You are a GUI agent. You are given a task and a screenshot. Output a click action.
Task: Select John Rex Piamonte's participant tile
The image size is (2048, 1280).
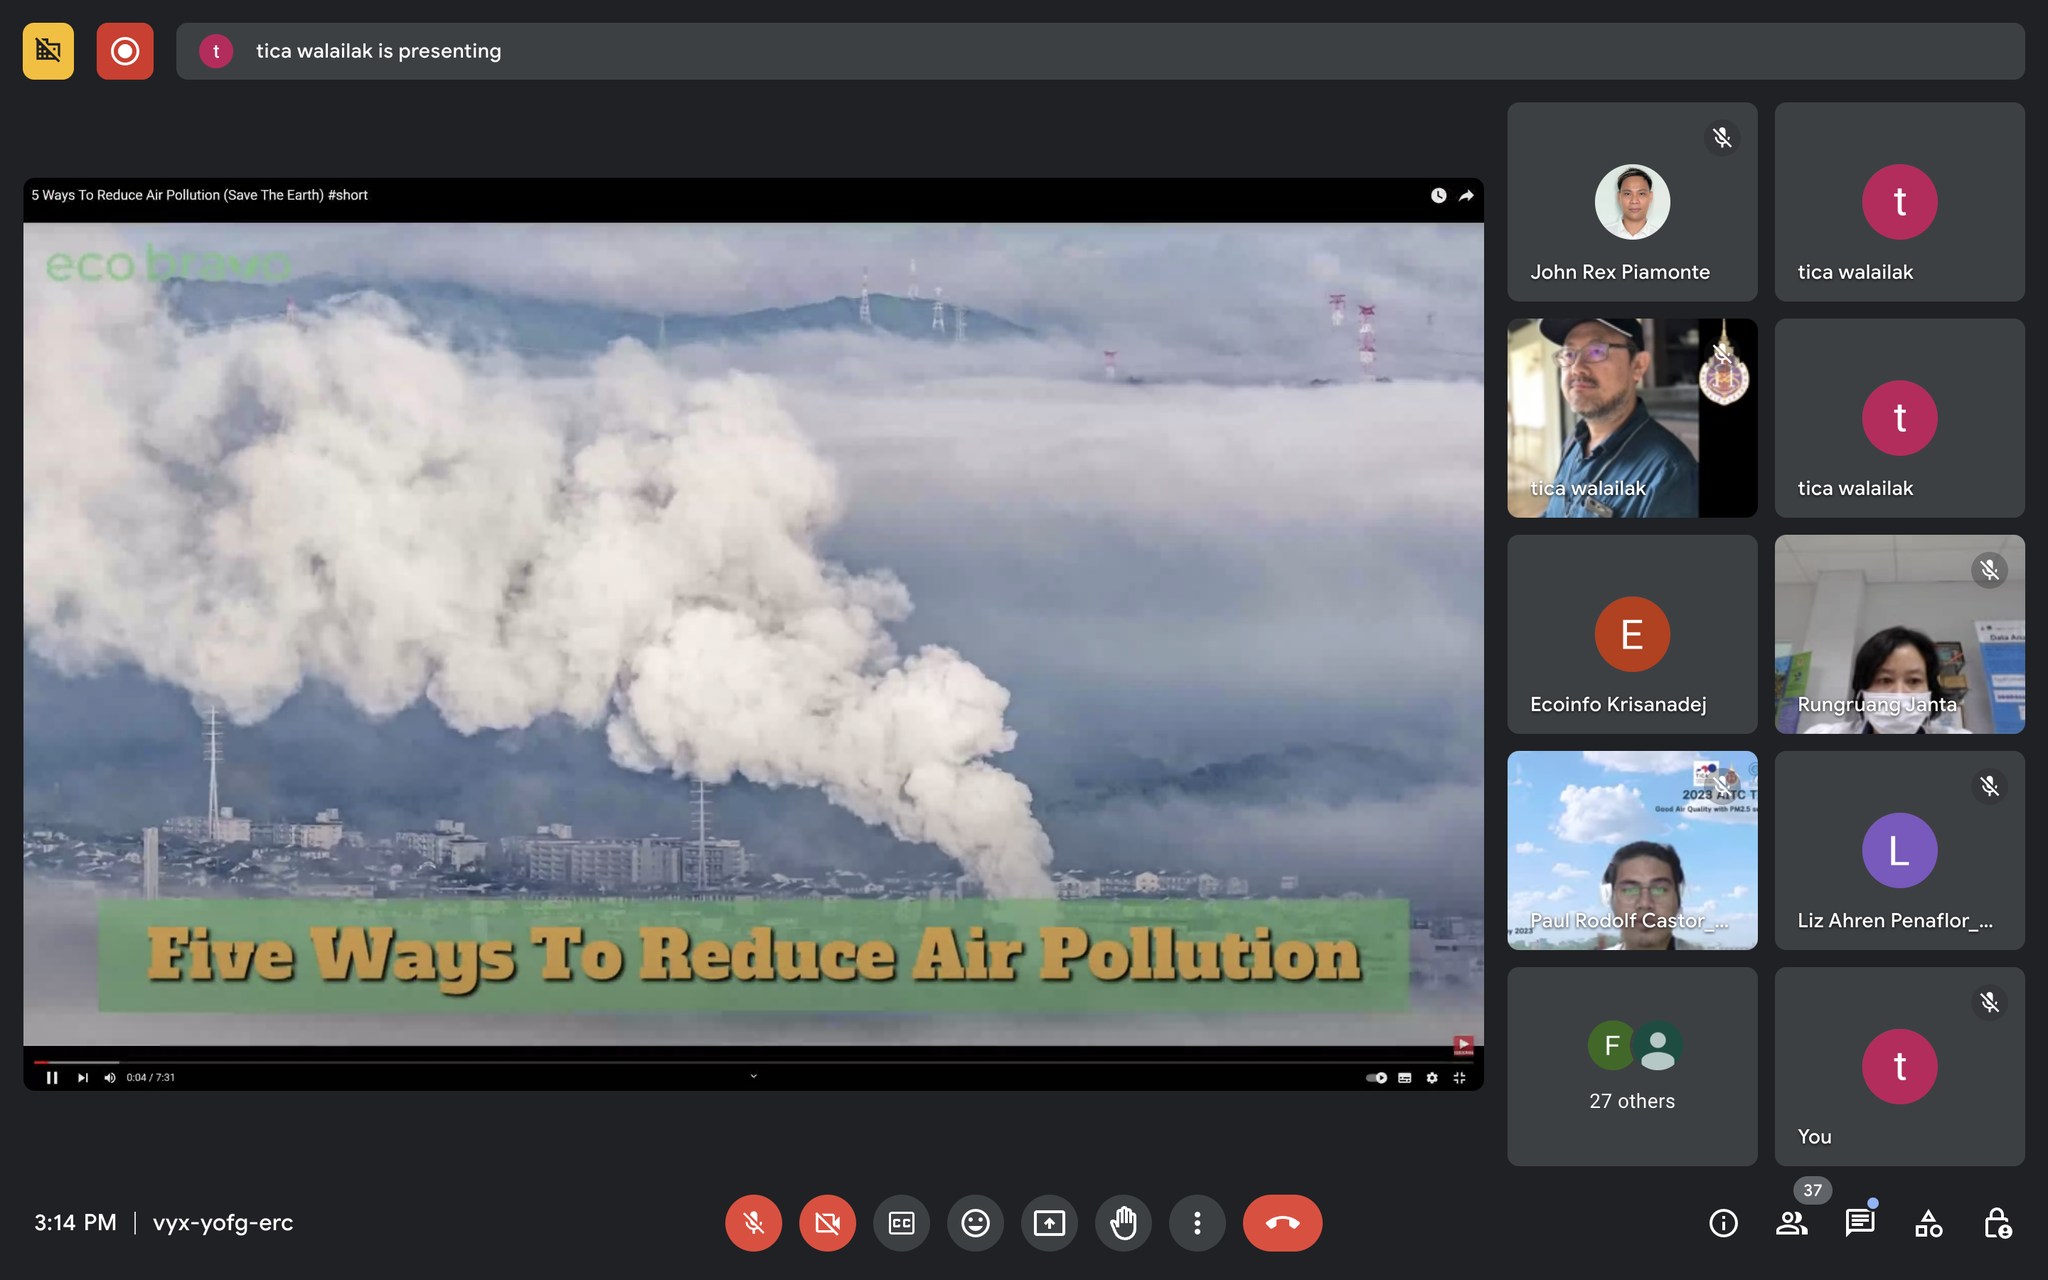1632,202
